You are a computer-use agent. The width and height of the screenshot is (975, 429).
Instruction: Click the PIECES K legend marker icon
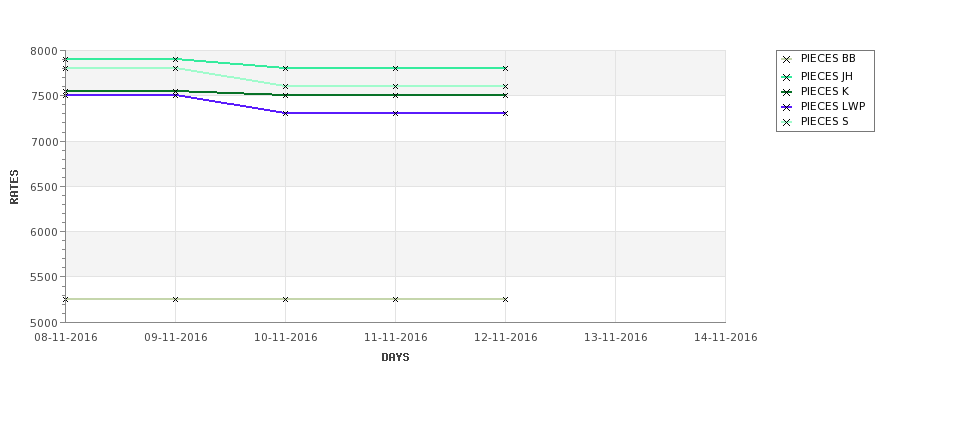pyautogui.click(x=786, y=92)
